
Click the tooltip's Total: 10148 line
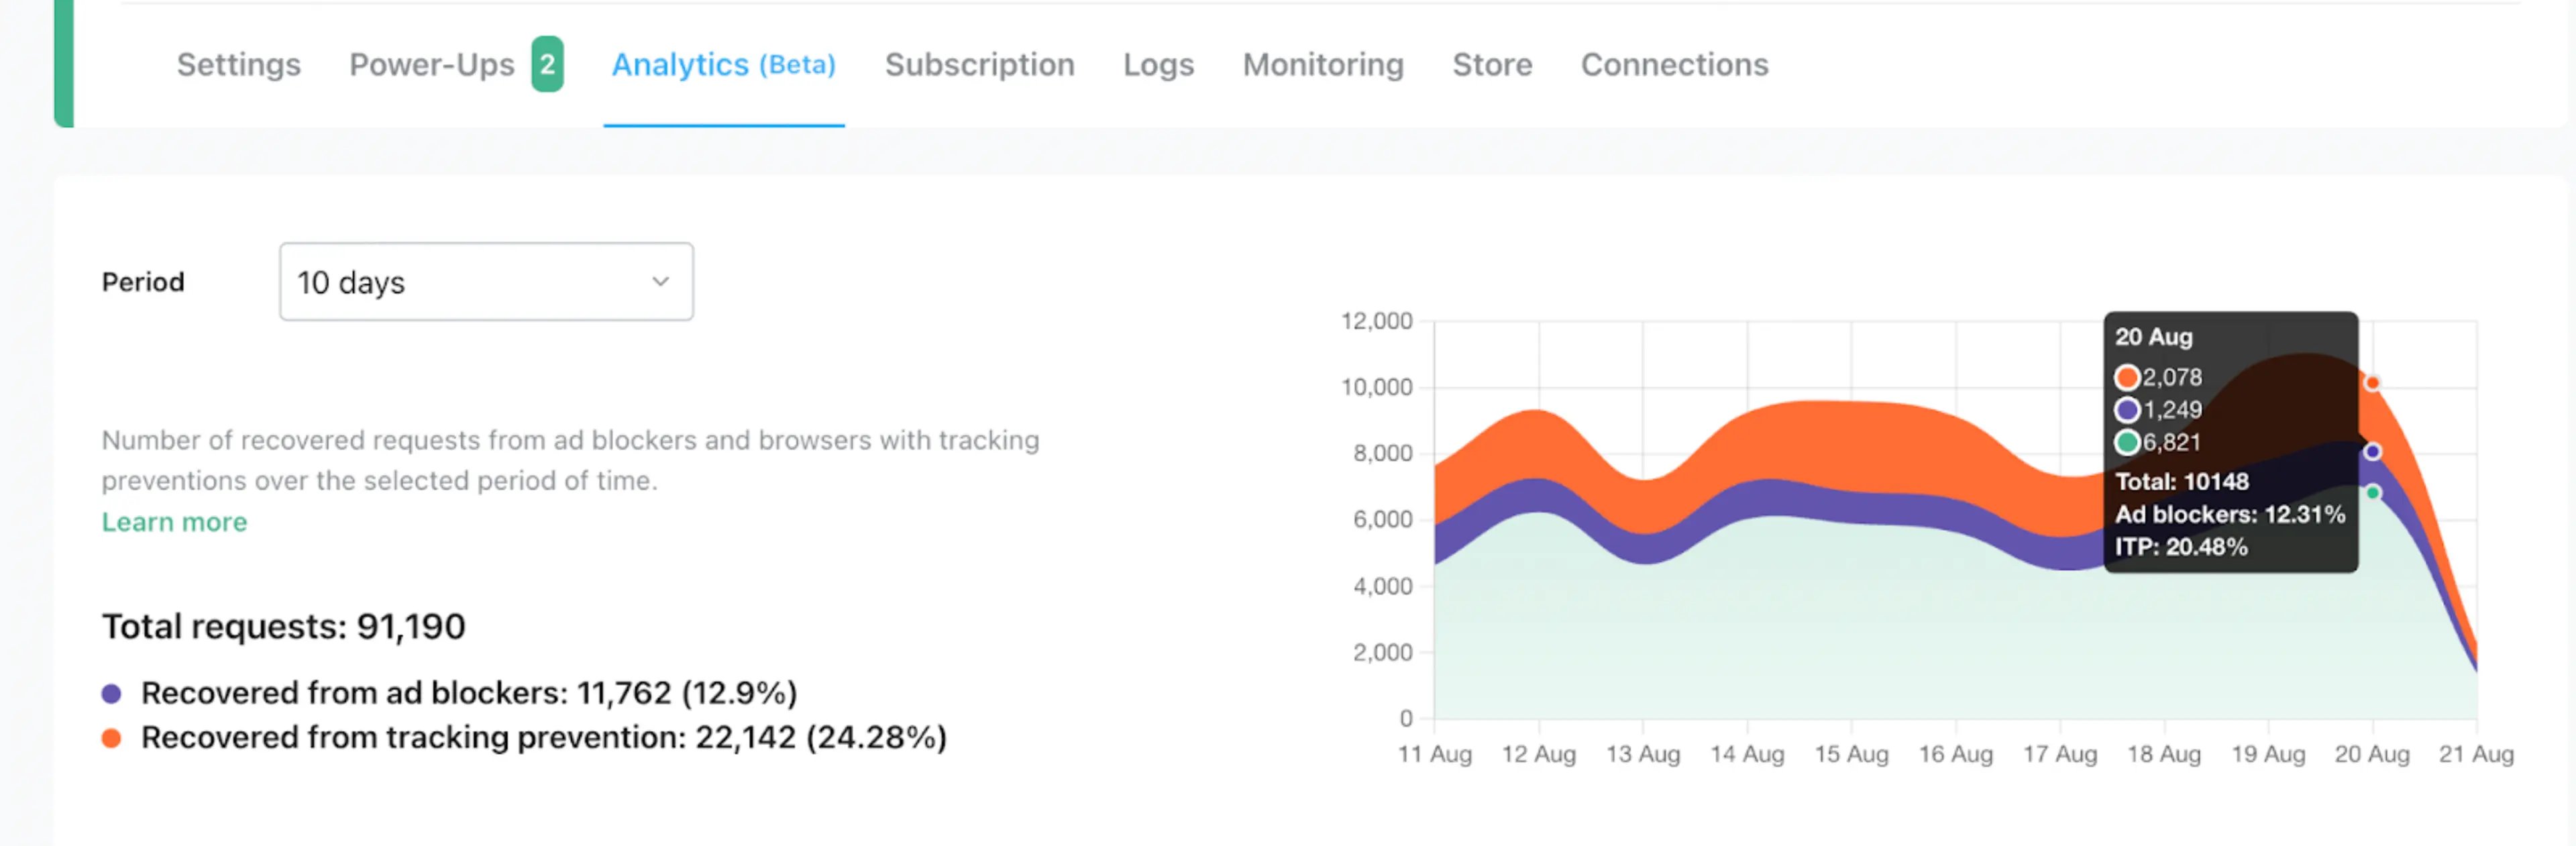[x=2181, y=482]
